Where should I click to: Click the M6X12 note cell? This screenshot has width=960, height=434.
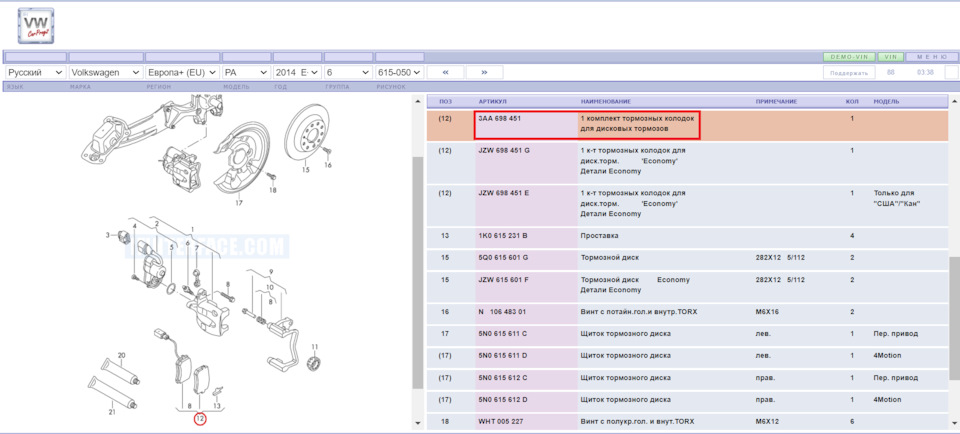point(768,422)
